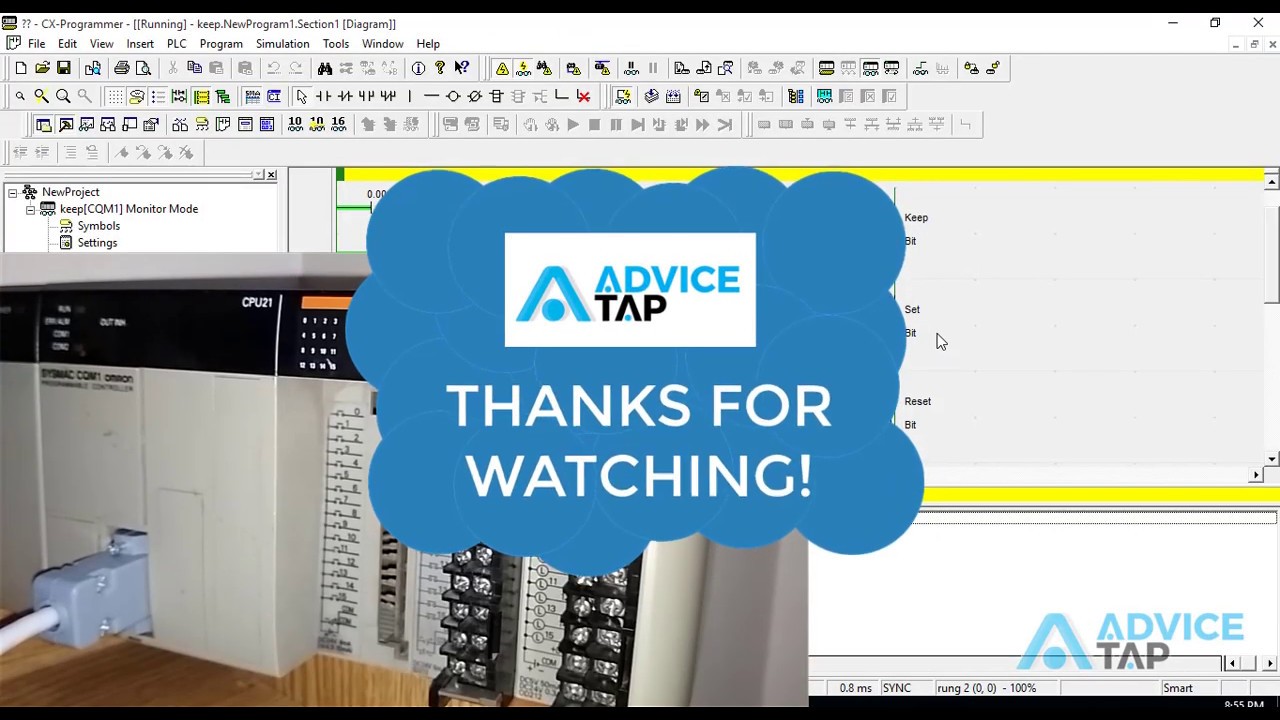
Task: Select the New PLC Instruction tool
Action: tap(496, 96)
